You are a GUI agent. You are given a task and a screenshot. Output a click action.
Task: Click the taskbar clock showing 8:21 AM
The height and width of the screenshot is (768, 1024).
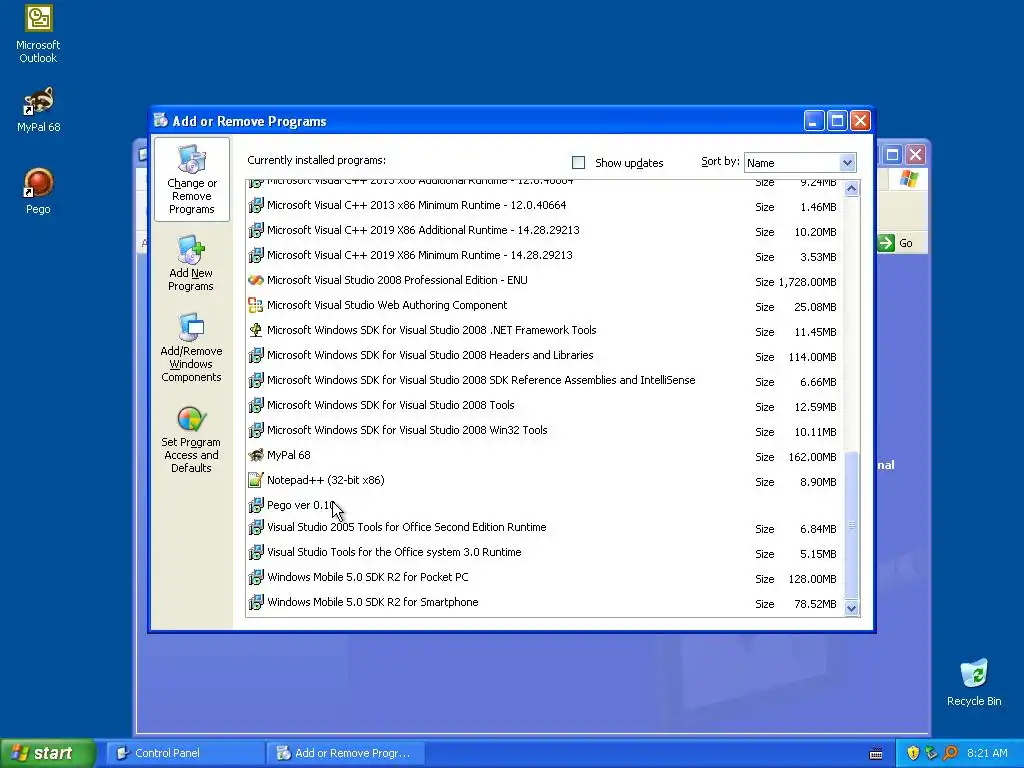pyautogui.click(x=987, y=753)
